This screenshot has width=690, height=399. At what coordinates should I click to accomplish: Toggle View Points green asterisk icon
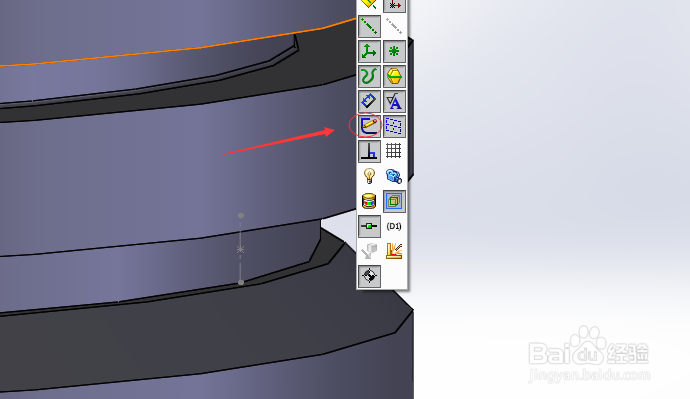(x=394, y=51)
